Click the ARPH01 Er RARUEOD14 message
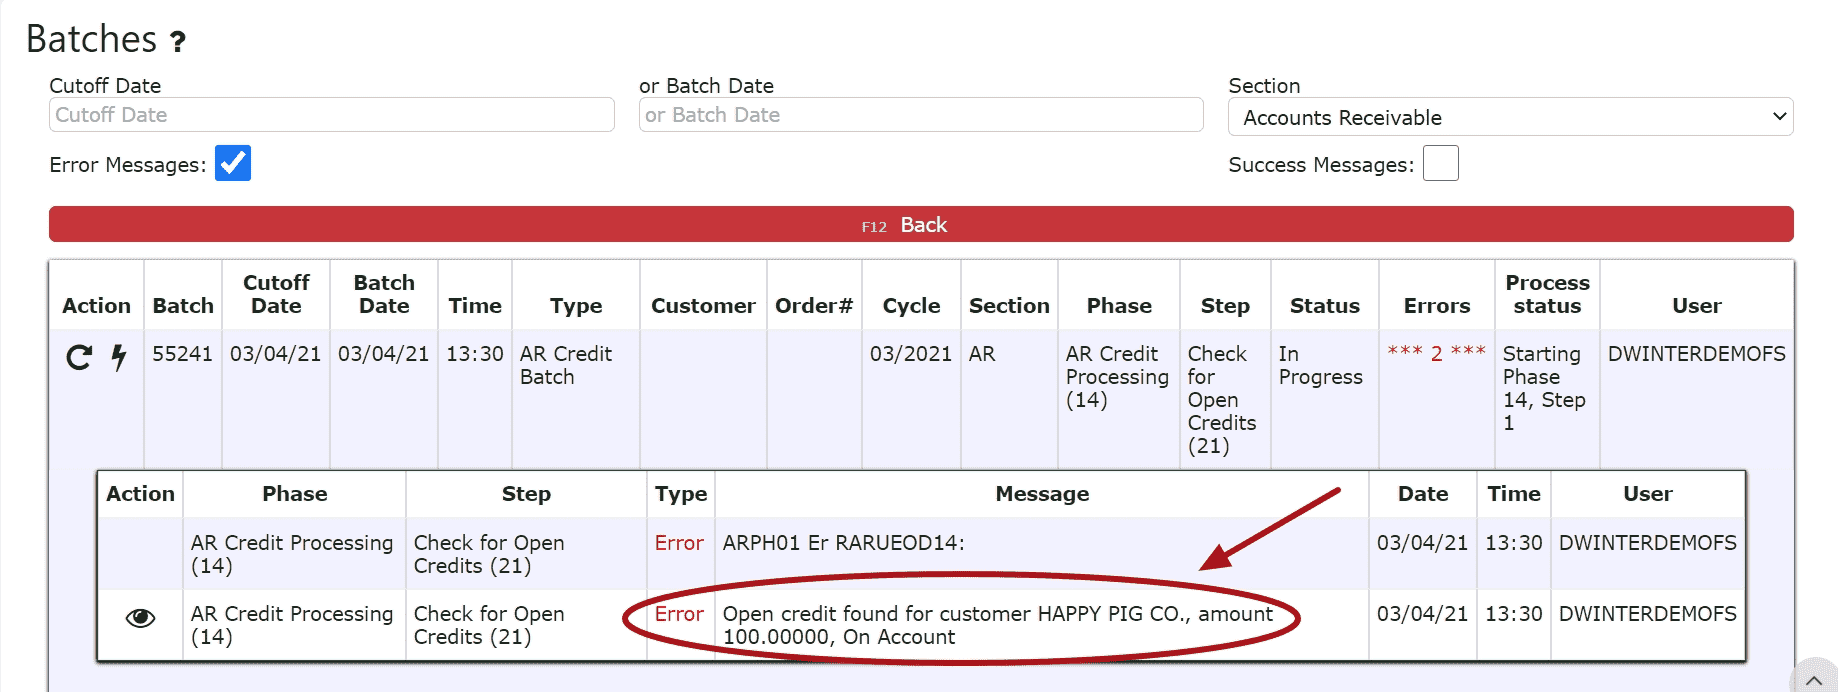The width and height of the screenshot is (1838, 692). tap(843, 543)
